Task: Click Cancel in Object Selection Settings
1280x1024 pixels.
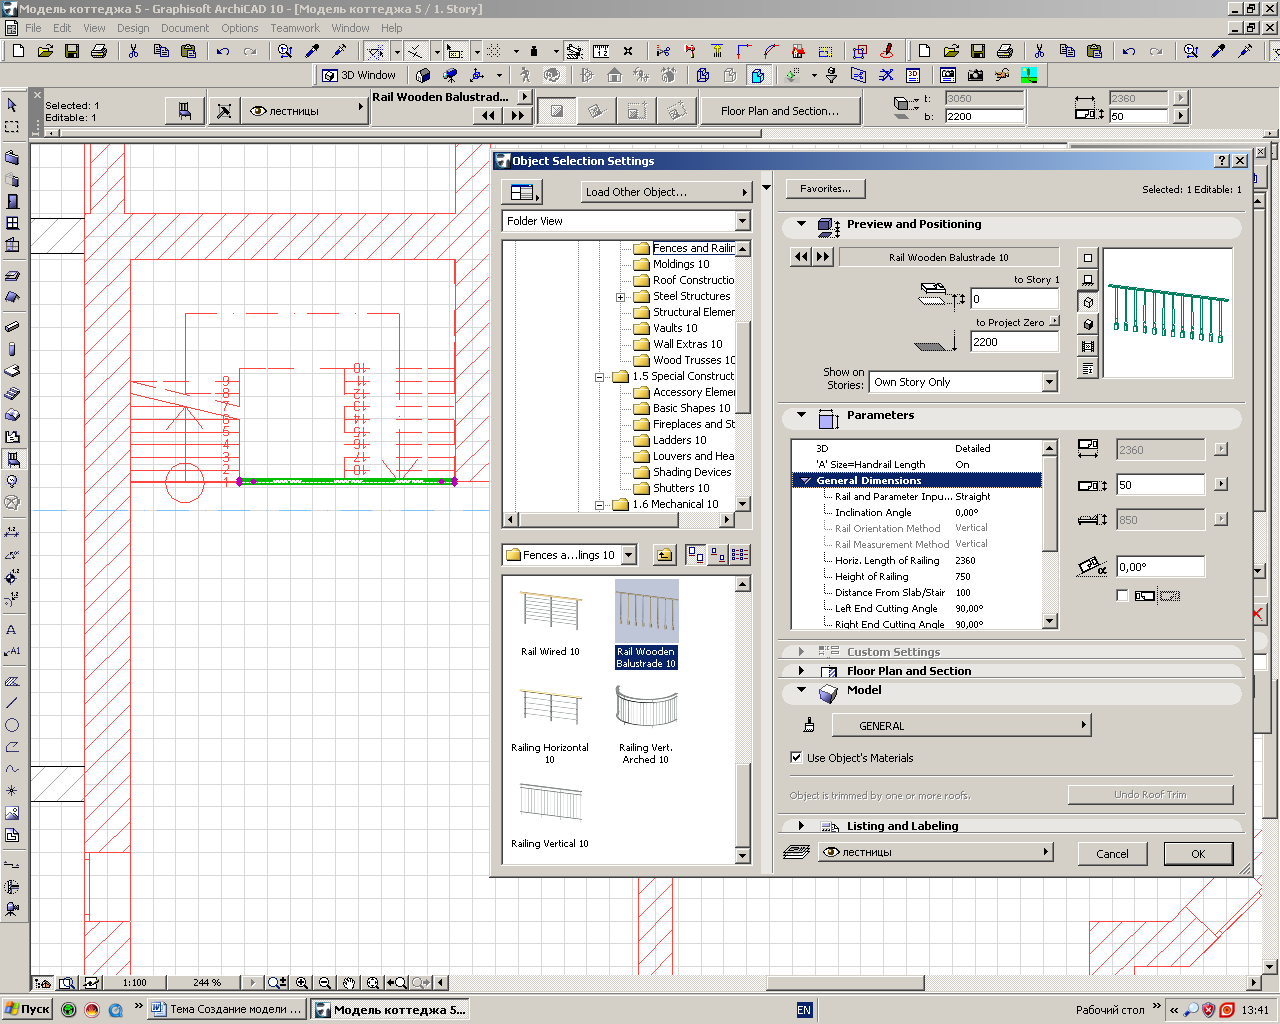Action: [1112, 854]
